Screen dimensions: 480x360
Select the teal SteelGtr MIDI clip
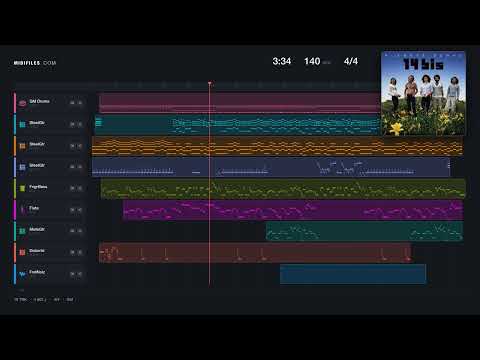tap(238, 124)
